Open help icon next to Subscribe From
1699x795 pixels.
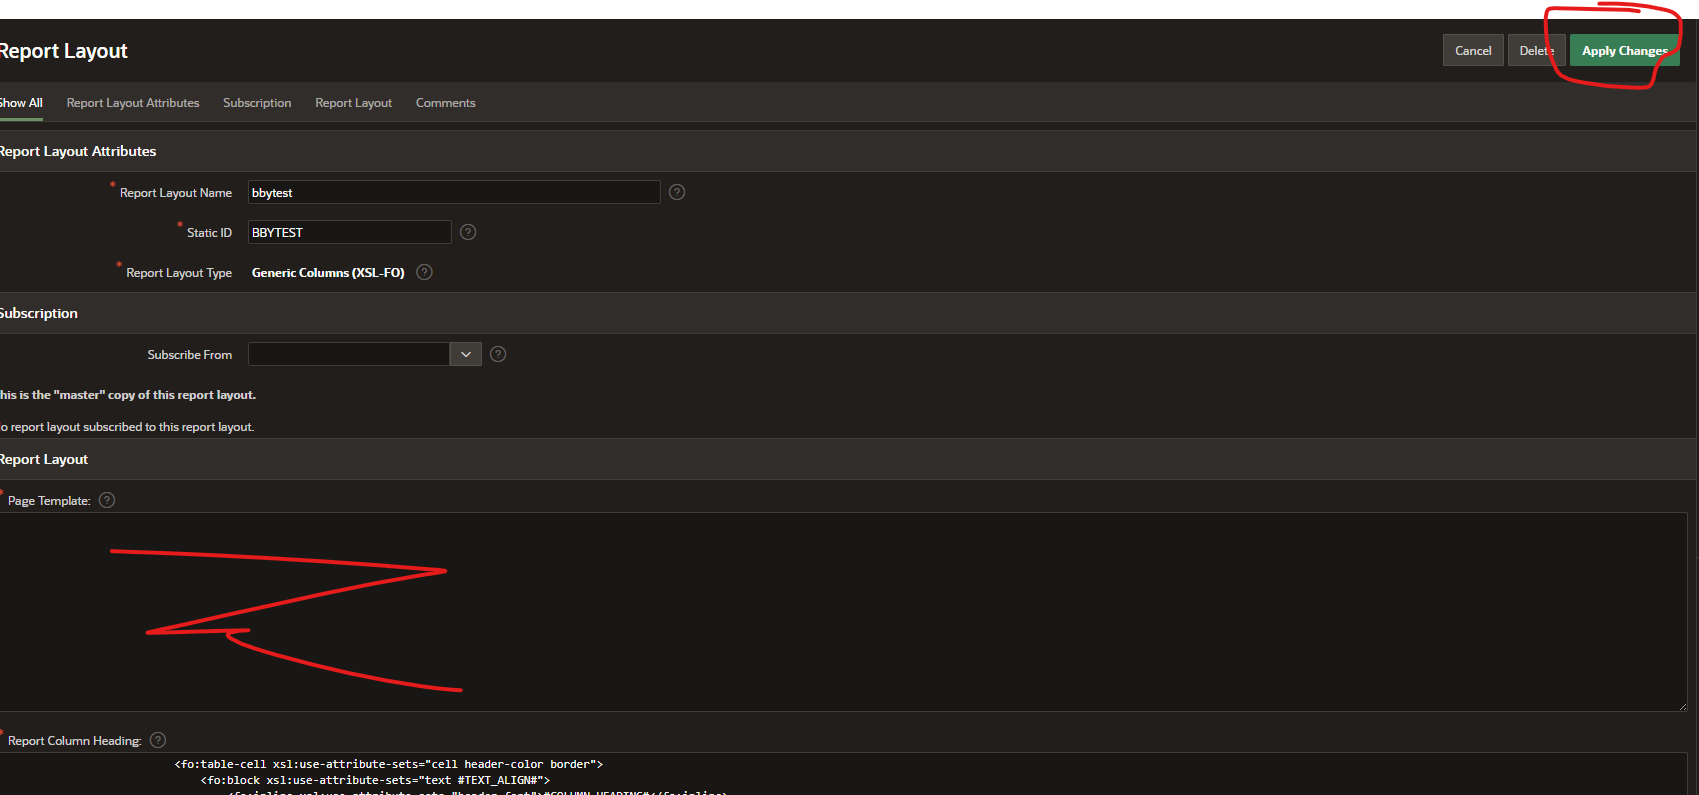pos(498,354)
